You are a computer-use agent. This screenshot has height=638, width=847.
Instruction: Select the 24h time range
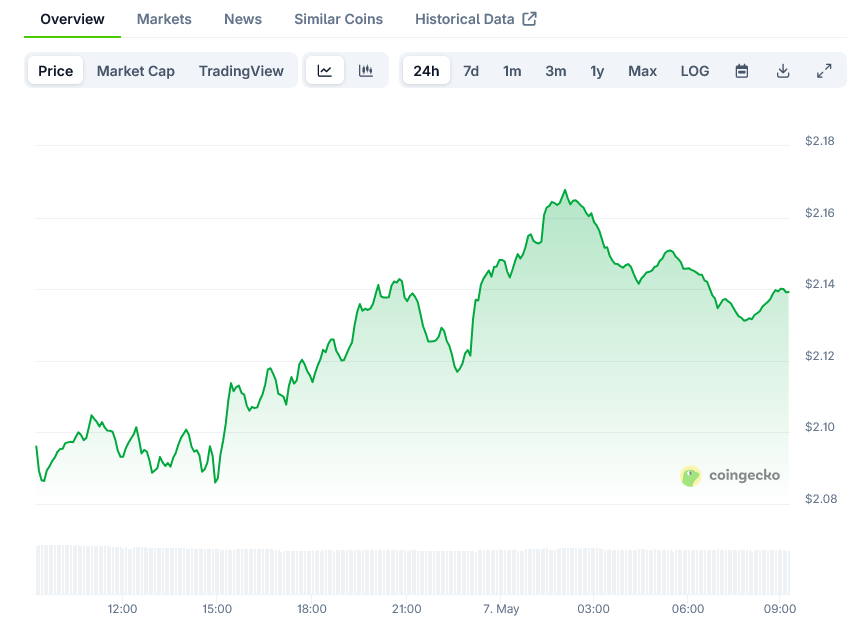pos(426,71)
